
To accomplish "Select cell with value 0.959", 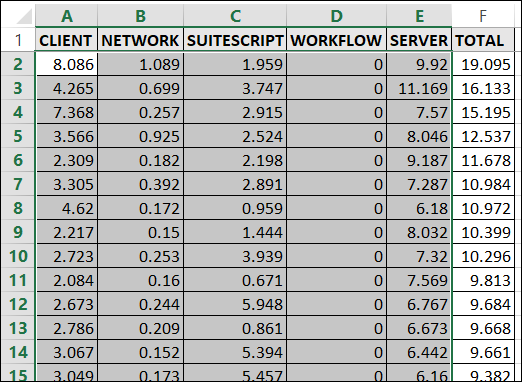I will coord(235,208).
